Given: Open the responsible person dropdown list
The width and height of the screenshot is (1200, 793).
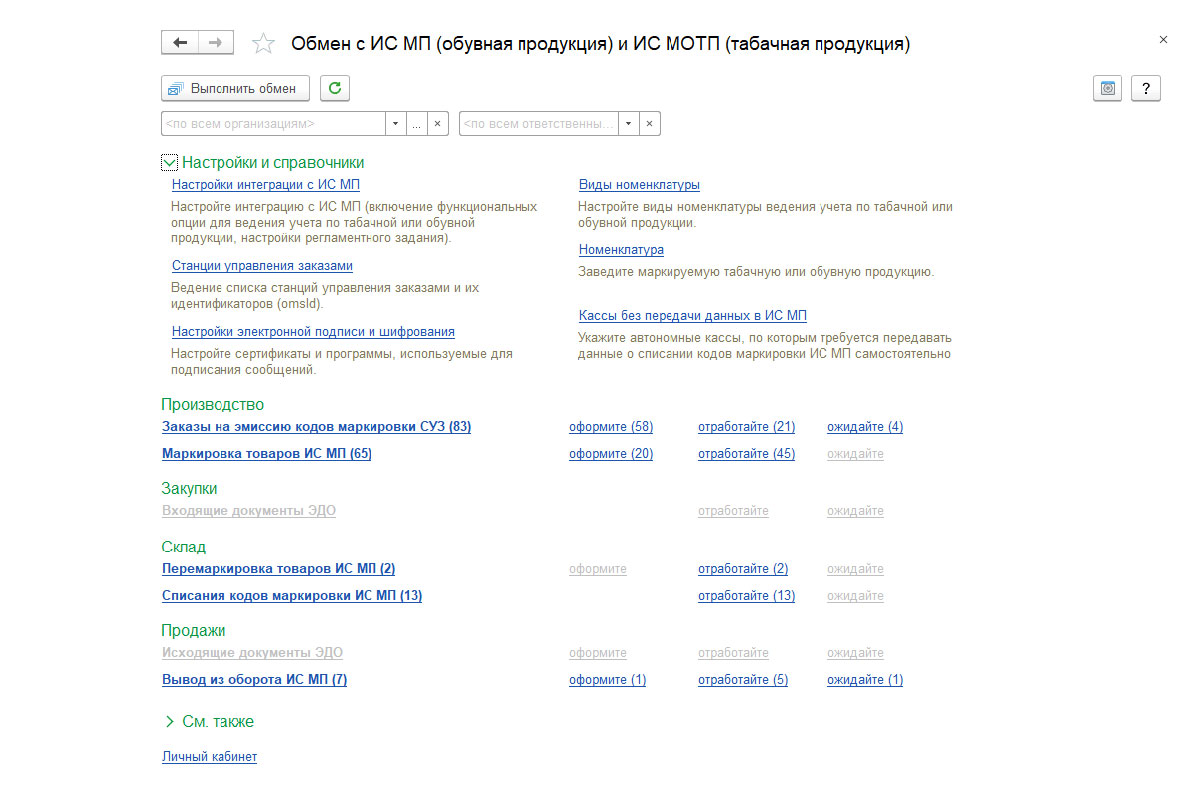Looking at the screenshot, I should coord(628,124).
